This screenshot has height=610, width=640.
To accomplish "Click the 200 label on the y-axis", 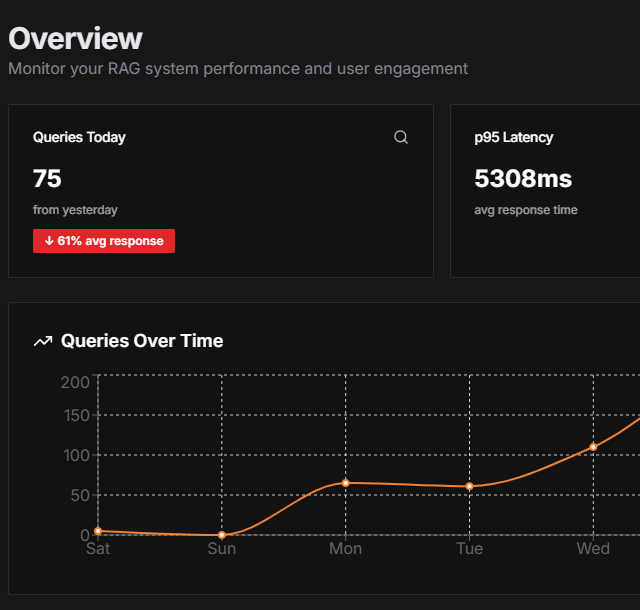I will (x=75, y=382).
